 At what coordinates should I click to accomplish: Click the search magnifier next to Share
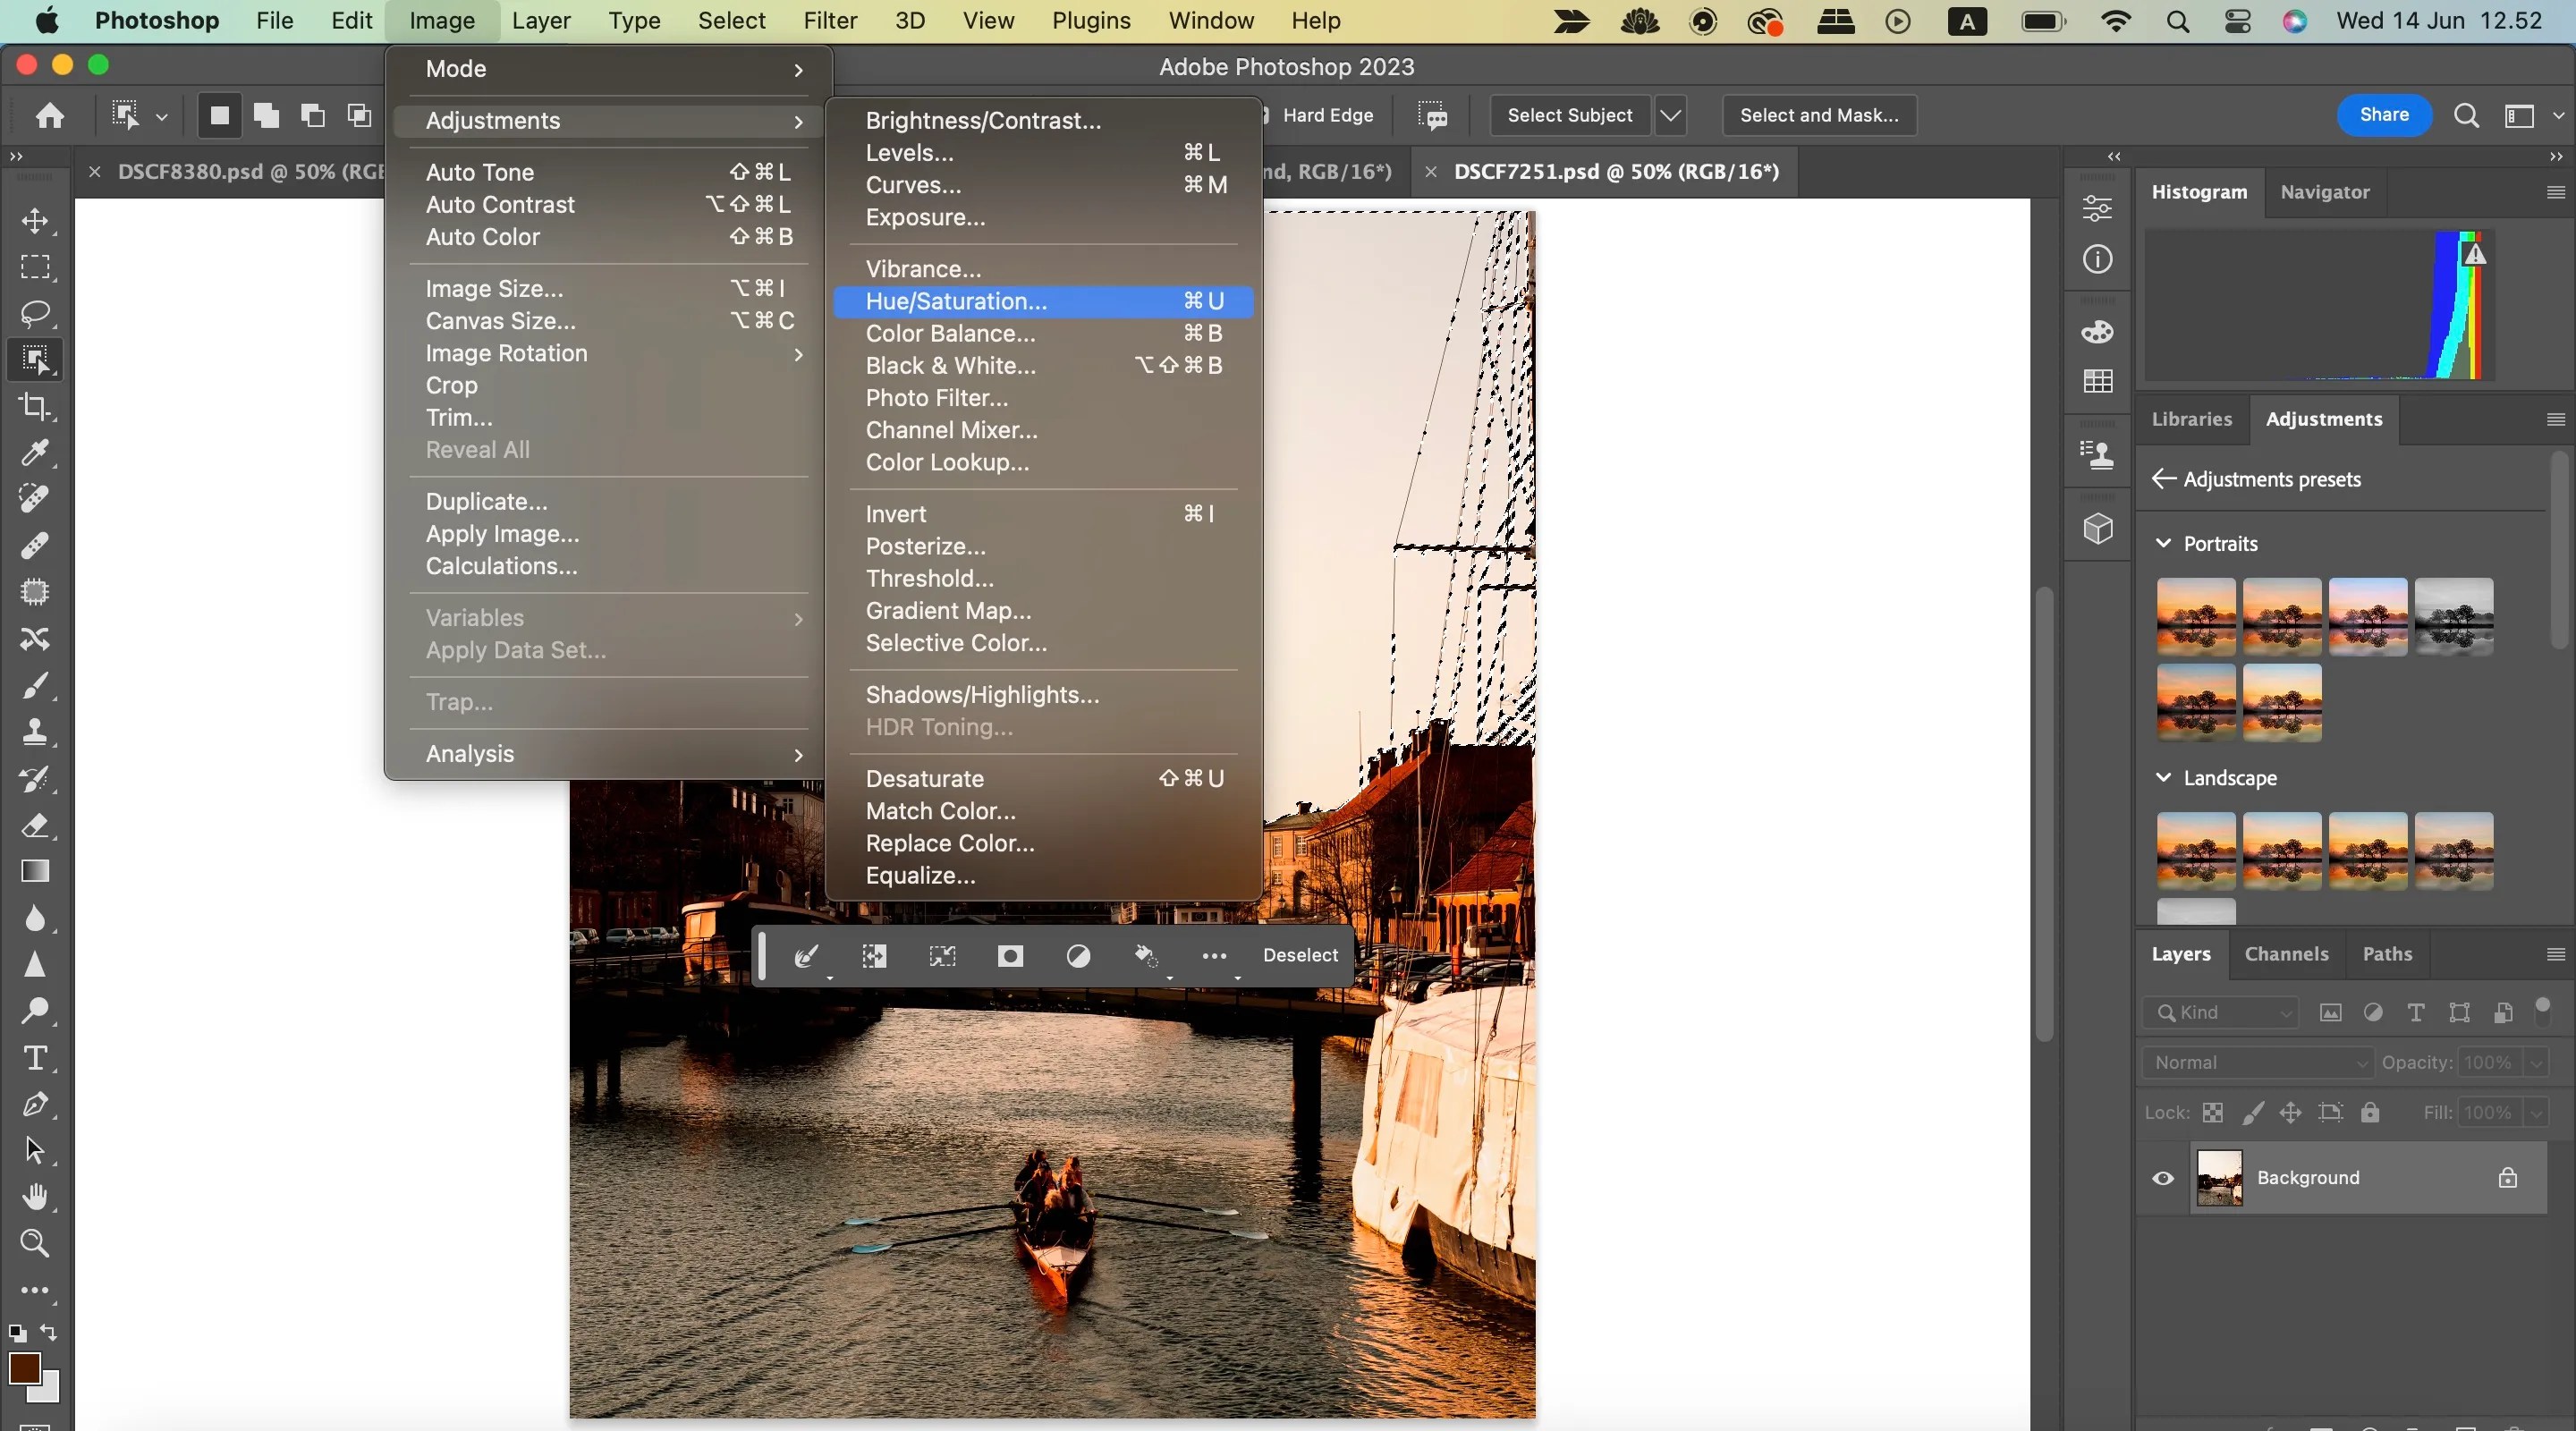point(2466,116)
